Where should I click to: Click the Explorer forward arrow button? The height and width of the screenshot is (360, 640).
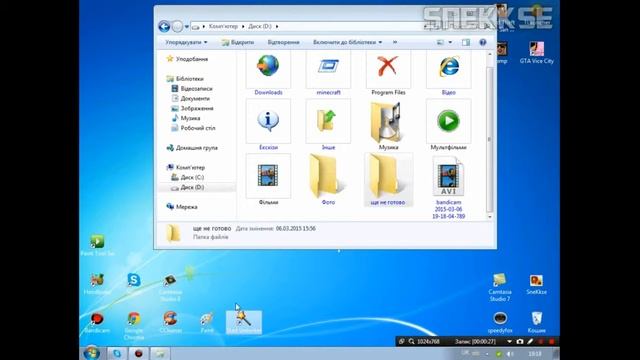point(177,27)
